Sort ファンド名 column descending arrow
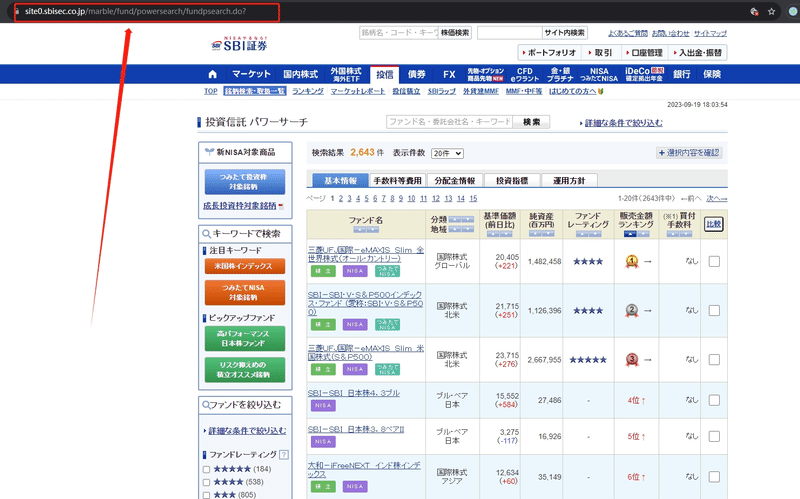Image resolution: width=800 pixels, height=499 pixels. pyautogui.click(x=372, y=230)
